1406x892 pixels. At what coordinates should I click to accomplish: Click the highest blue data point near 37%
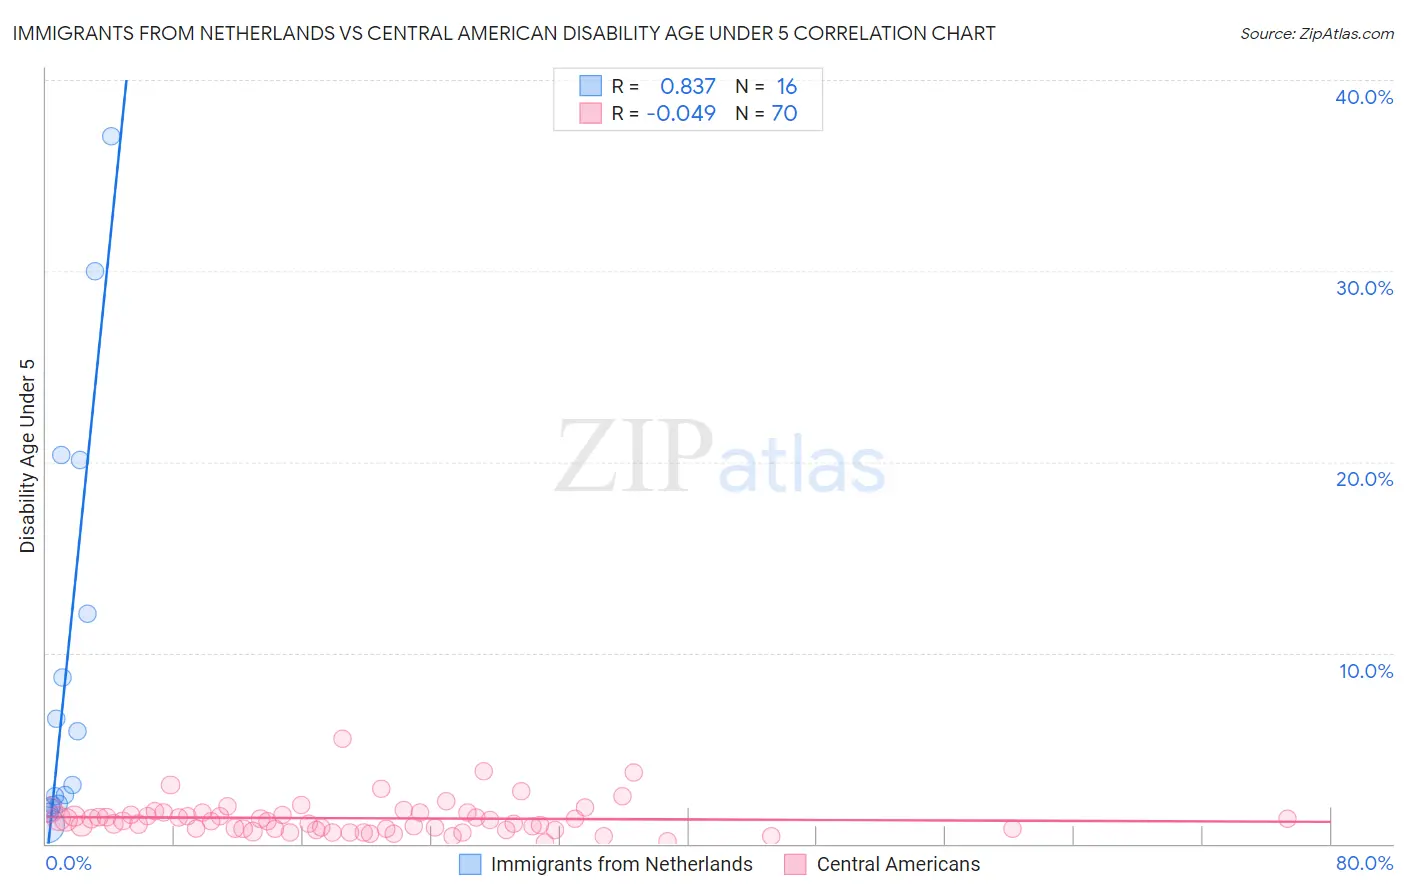coord(111,136)
